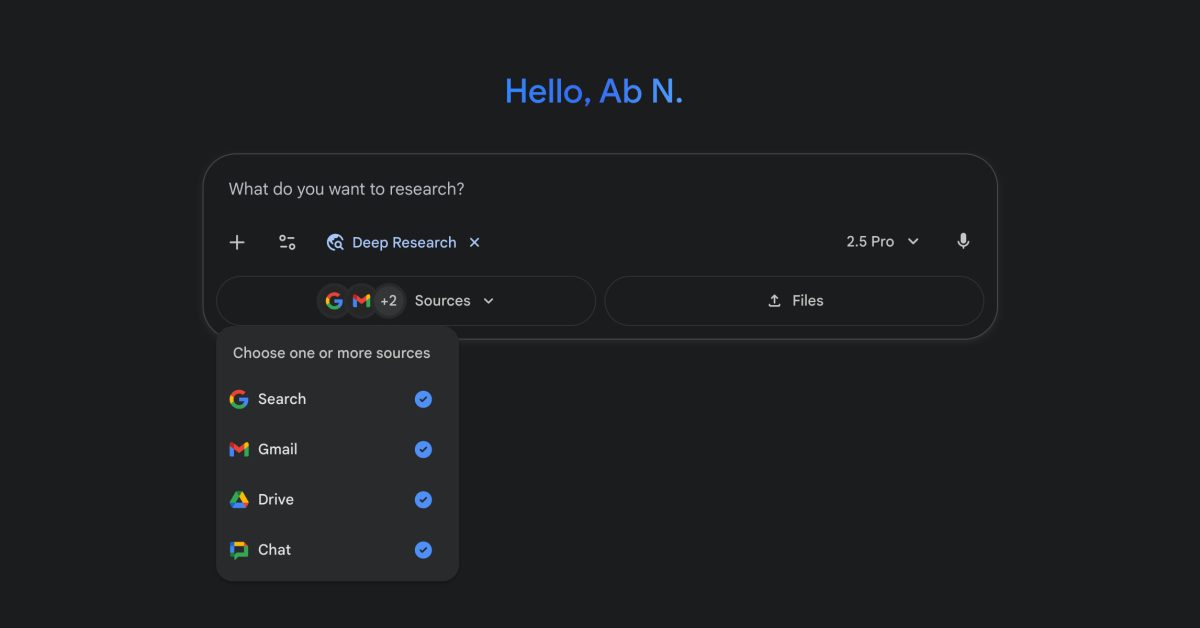Select the Search entry in the sources menu

click(284, 399)
